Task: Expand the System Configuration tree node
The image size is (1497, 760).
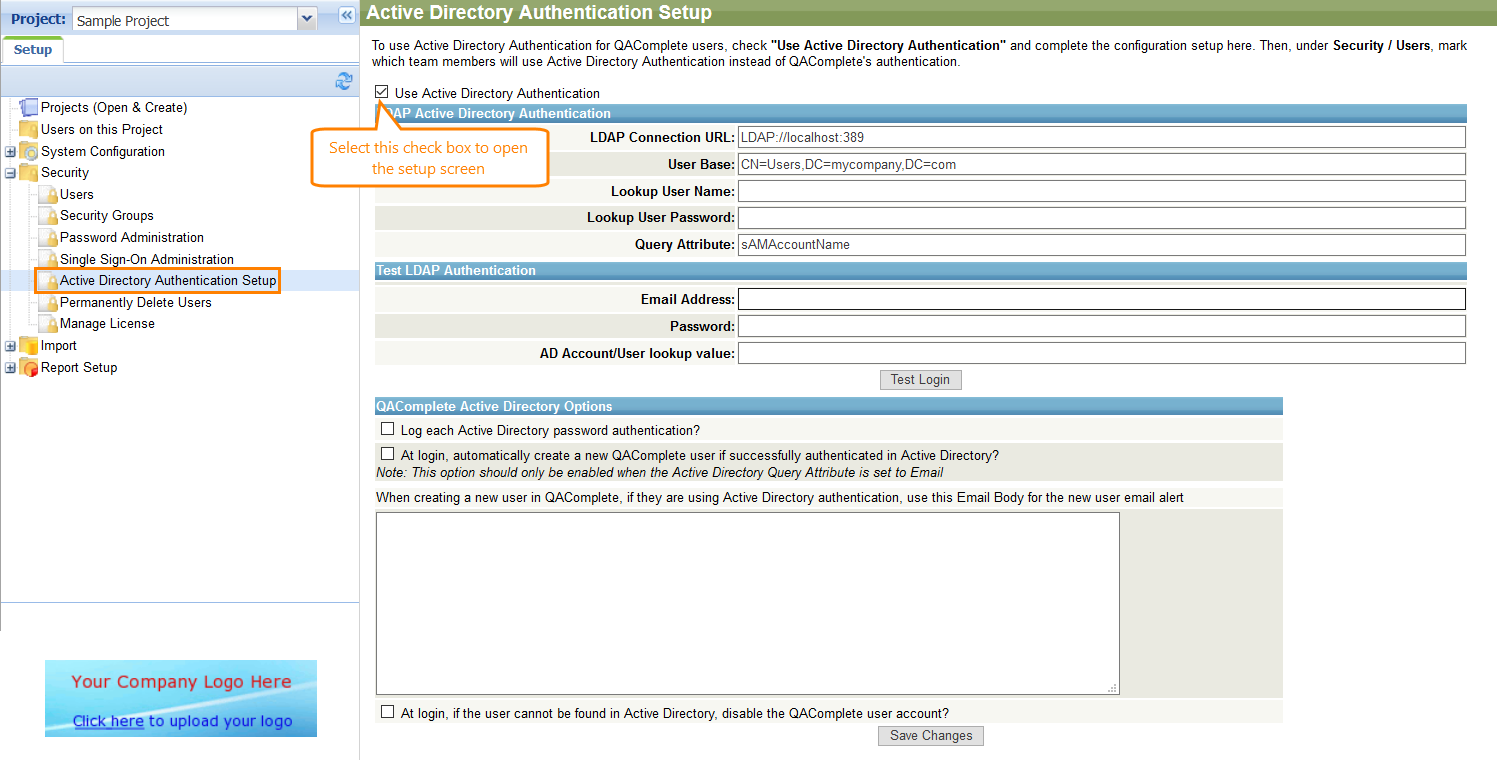Action: pyautogui.click(x=10, y=152)
